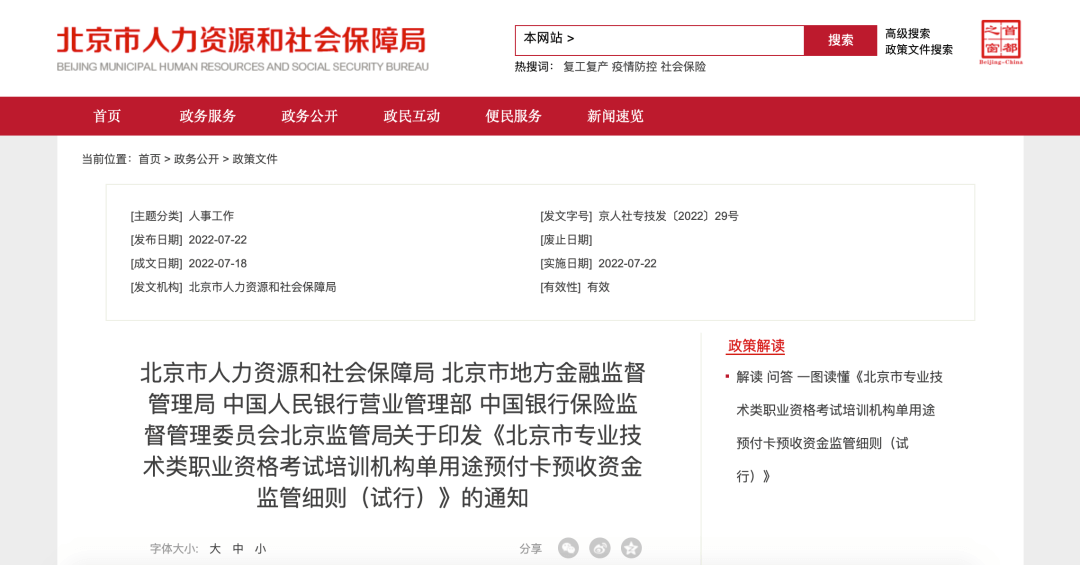Click validity status 有效

pos(599,287)
